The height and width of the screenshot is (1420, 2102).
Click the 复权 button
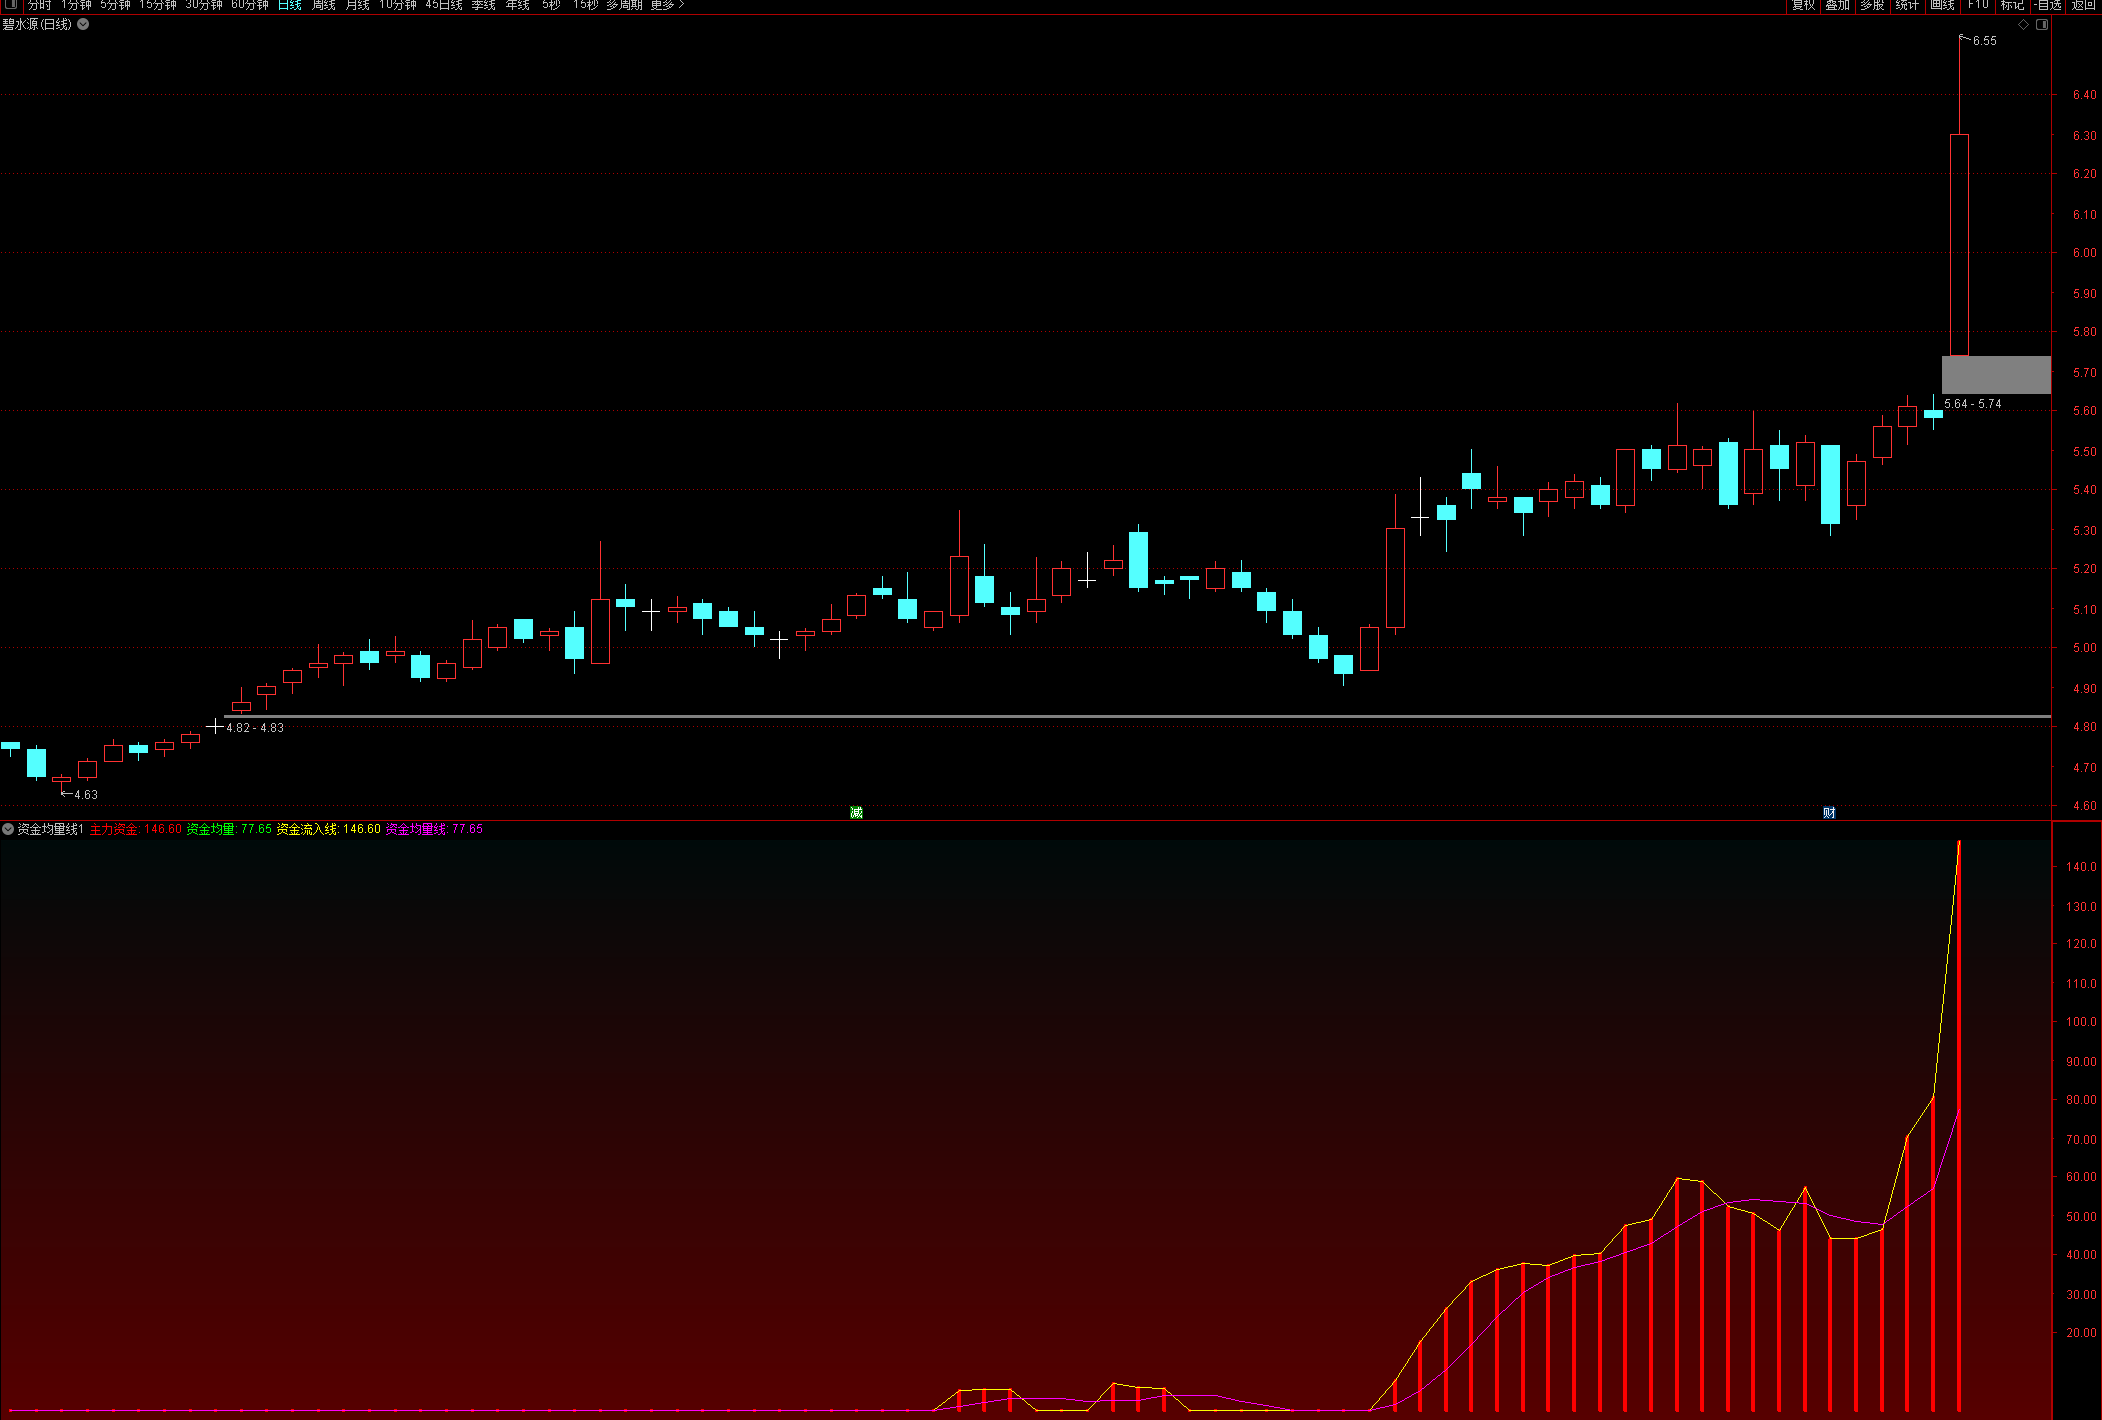[x=1803, y=5]
